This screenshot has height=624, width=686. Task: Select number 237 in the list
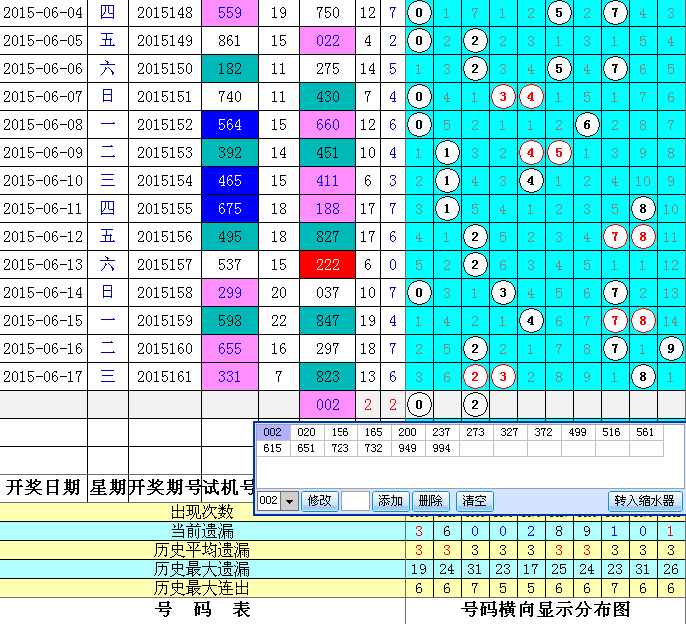442,432
